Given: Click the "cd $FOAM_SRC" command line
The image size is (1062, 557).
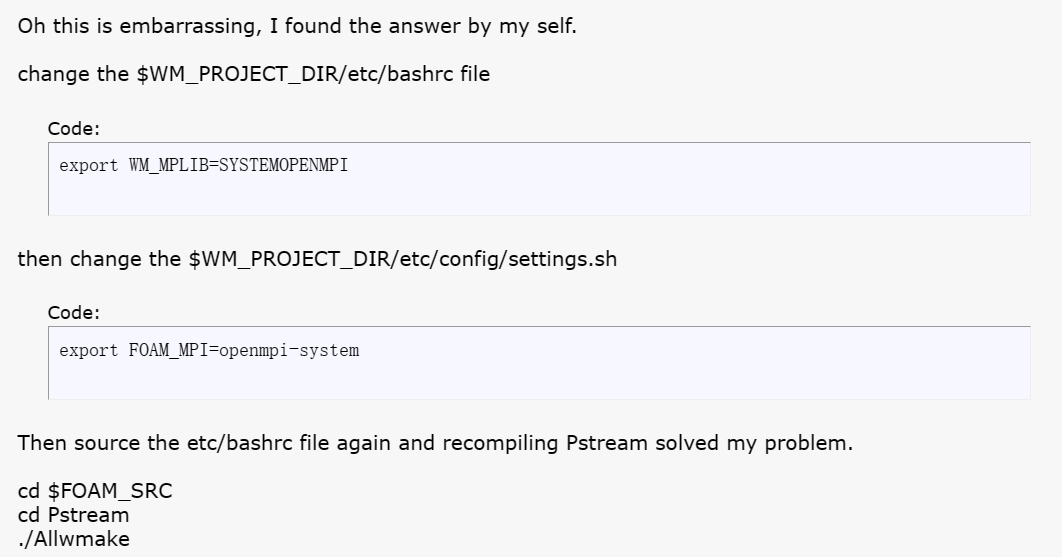Looking at the screenshot, I should [x=95, y=491].
